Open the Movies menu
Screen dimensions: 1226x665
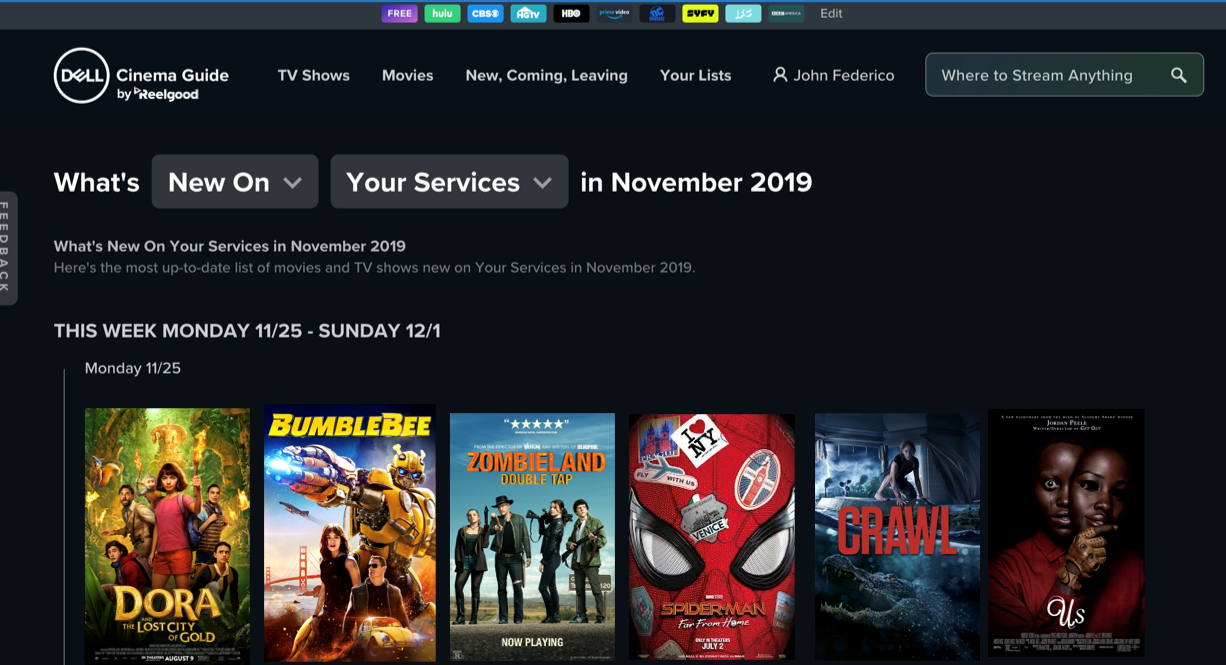pyautogui.click(x=408, y=75)
